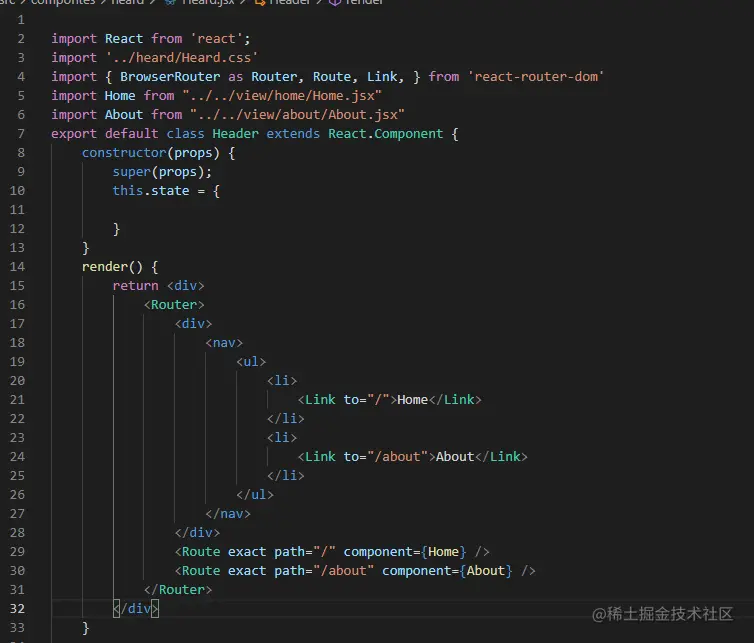Click component={About} on line 30
754x643 pixels.
(447, 570)
